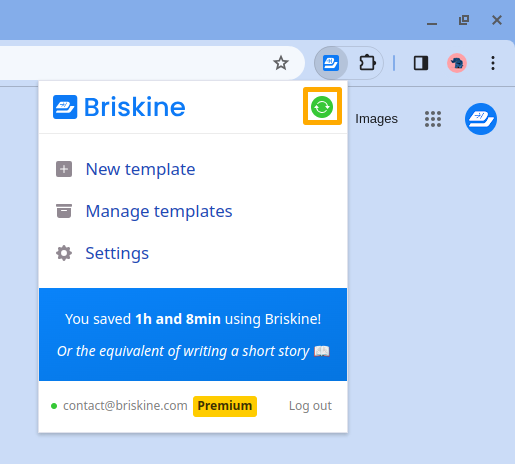Viewport: 515px width, 464px height.
Task: Open the Chrome profile avatar
Action: click(457, 63)
